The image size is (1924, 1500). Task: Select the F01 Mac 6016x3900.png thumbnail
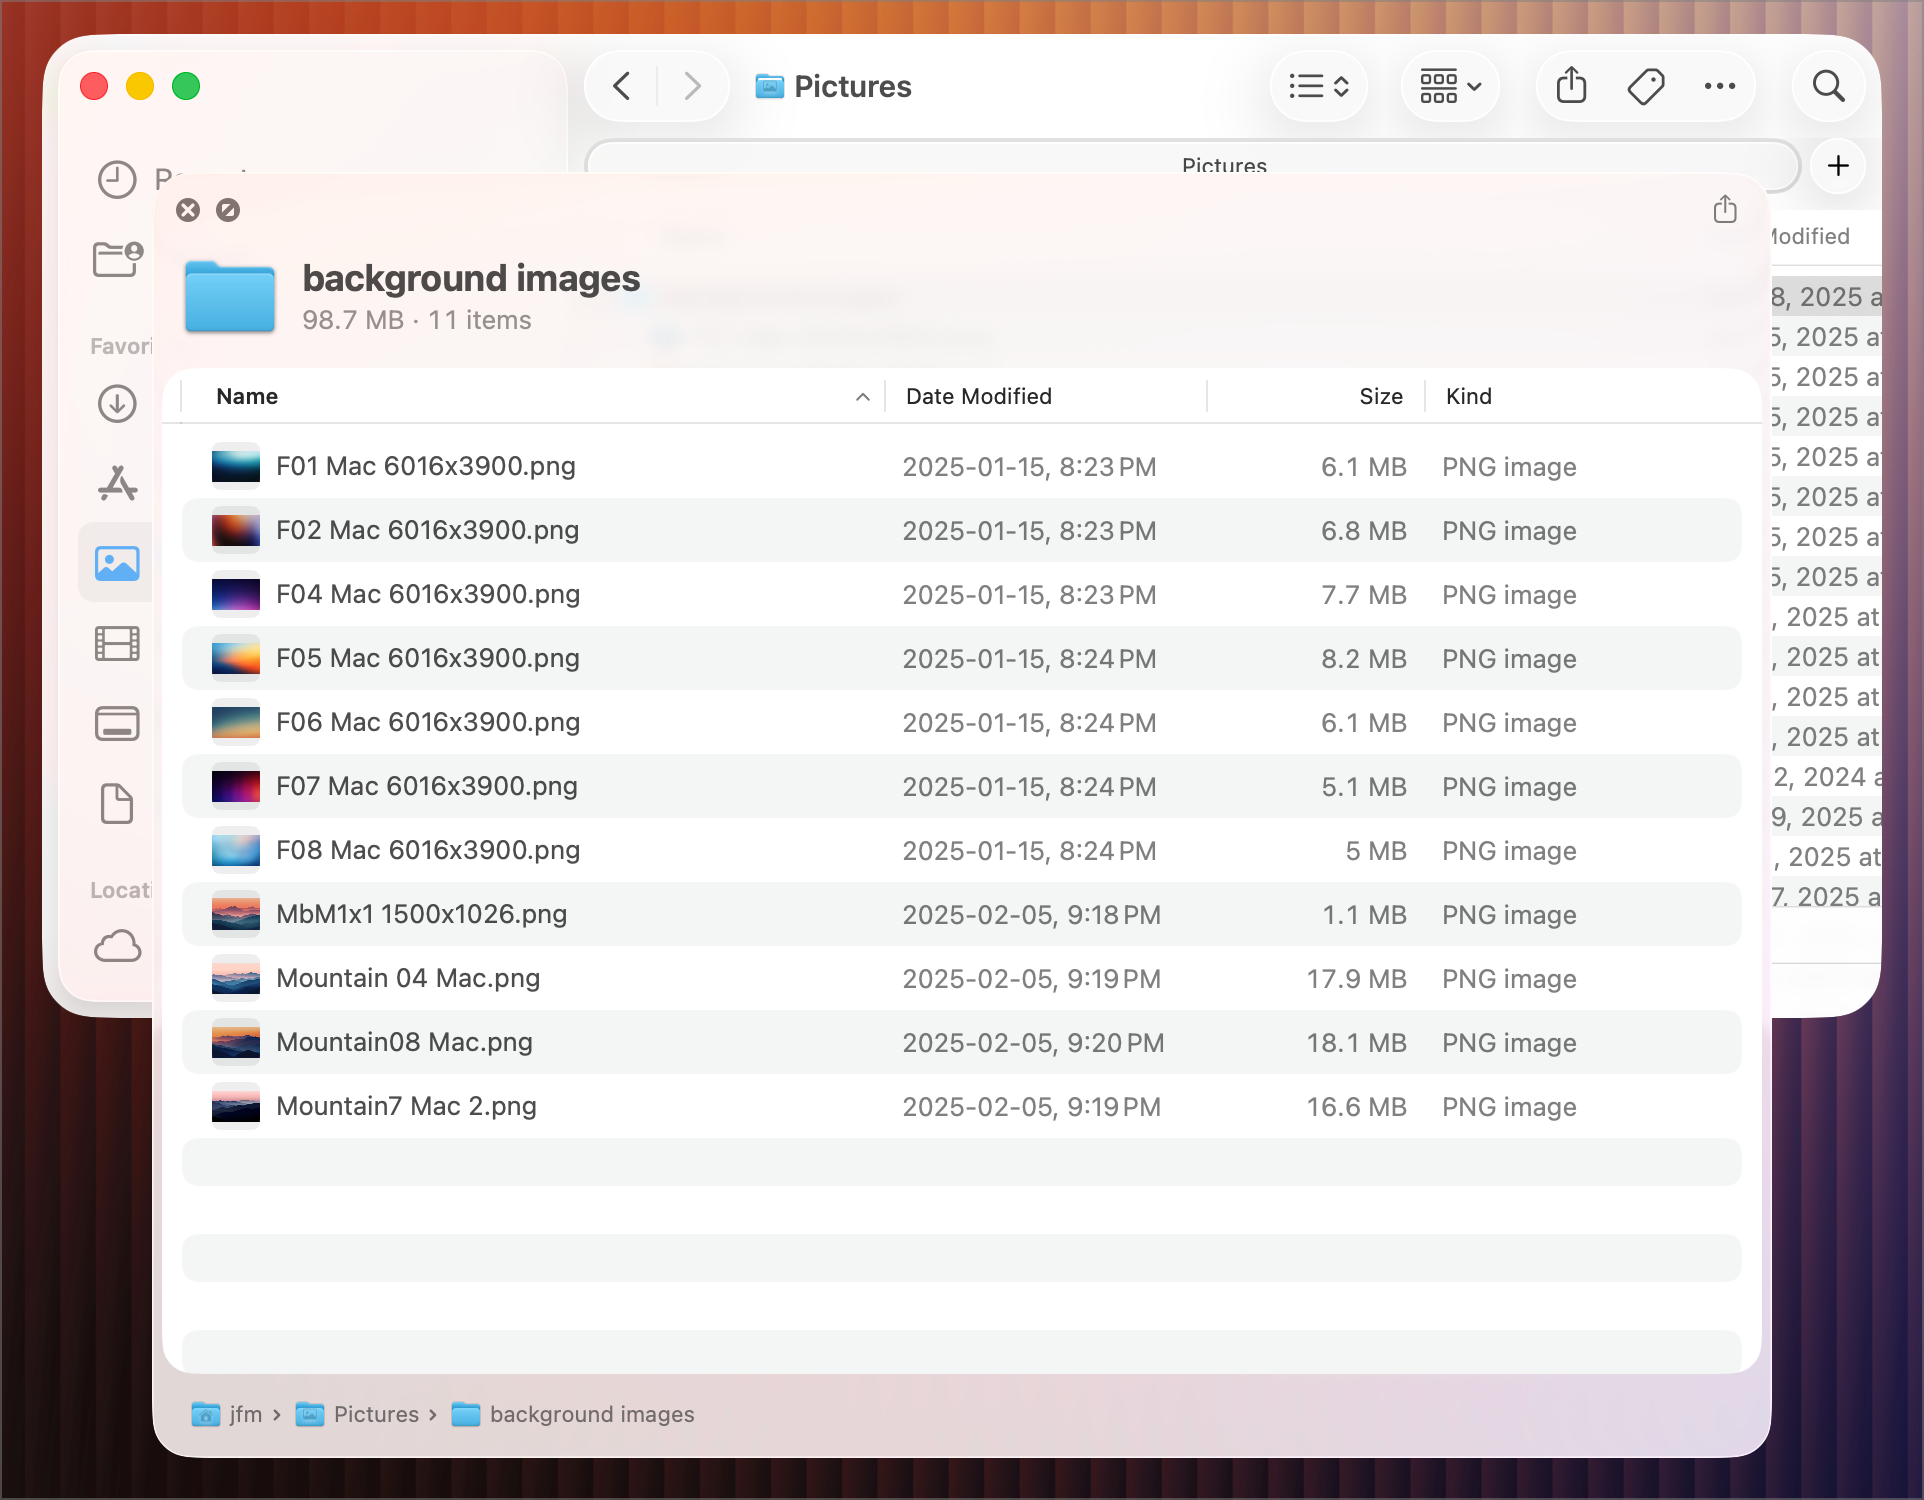pyautogui.click(x=235, y=465)
